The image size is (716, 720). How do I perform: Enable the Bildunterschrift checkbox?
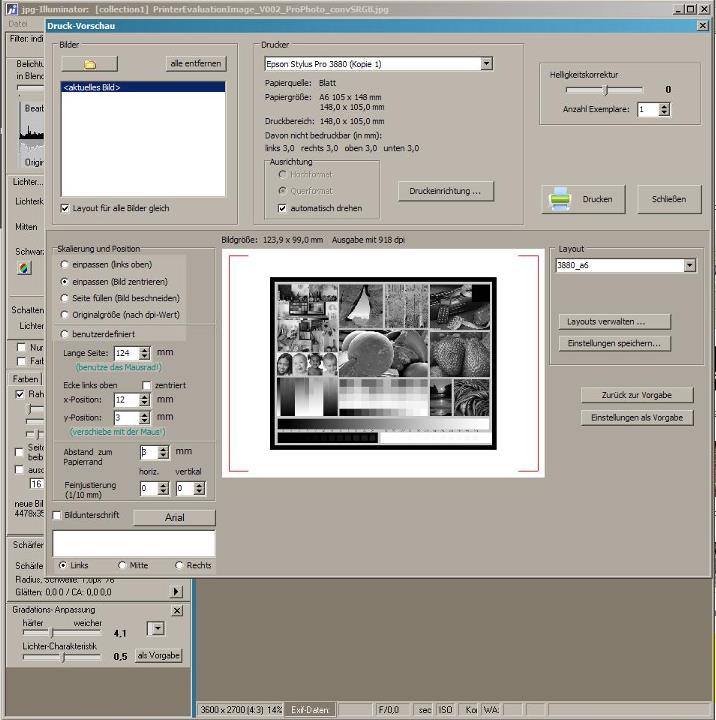coord(57,516)
